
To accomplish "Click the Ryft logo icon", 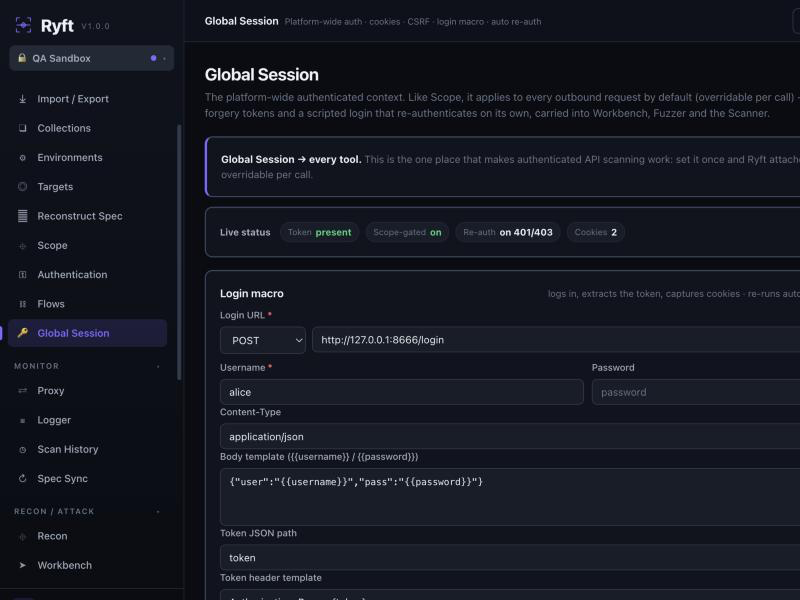I will coord(23,25).
